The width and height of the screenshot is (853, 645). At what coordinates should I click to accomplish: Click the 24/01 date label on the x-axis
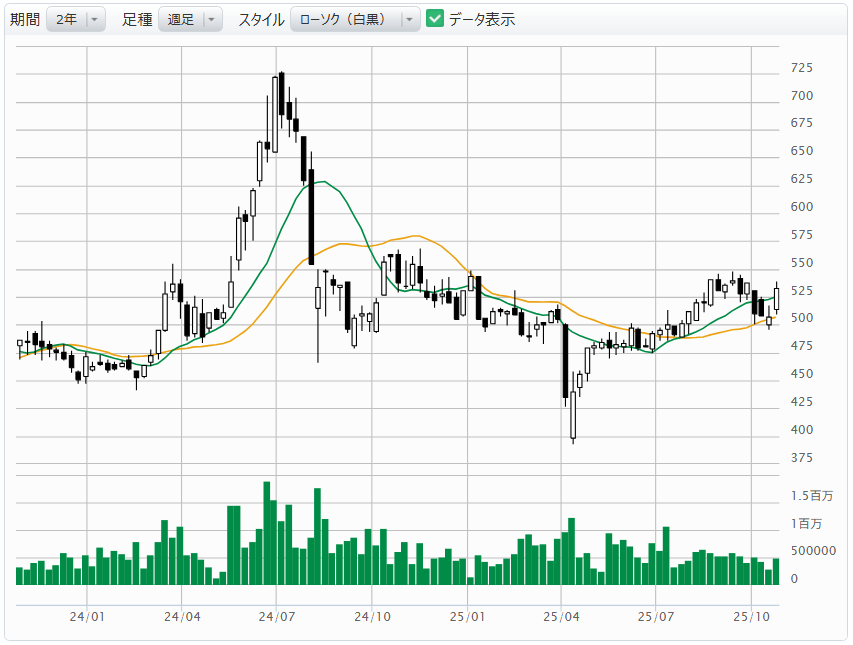88,617
